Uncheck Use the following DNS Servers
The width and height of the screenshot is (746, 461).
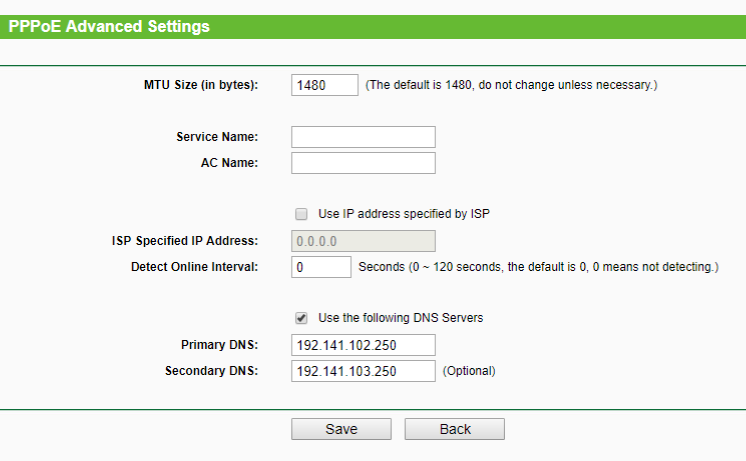tap(301, 318)
